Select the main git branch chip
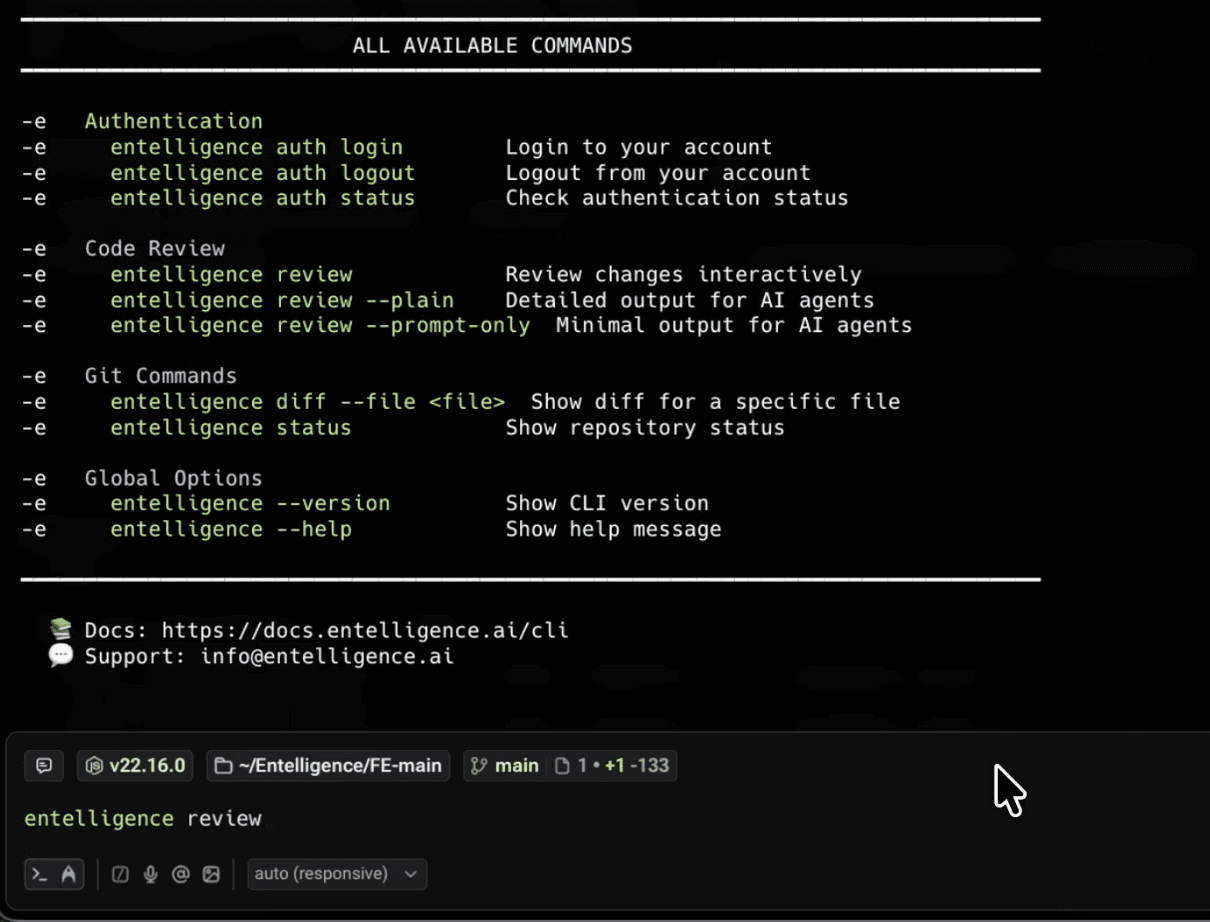This screenshot has height=922, width=1210. [505, 766]
